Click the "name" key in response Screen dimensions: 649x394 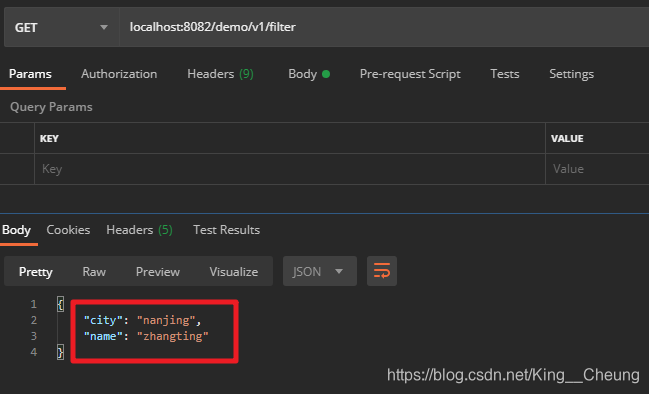103,336
